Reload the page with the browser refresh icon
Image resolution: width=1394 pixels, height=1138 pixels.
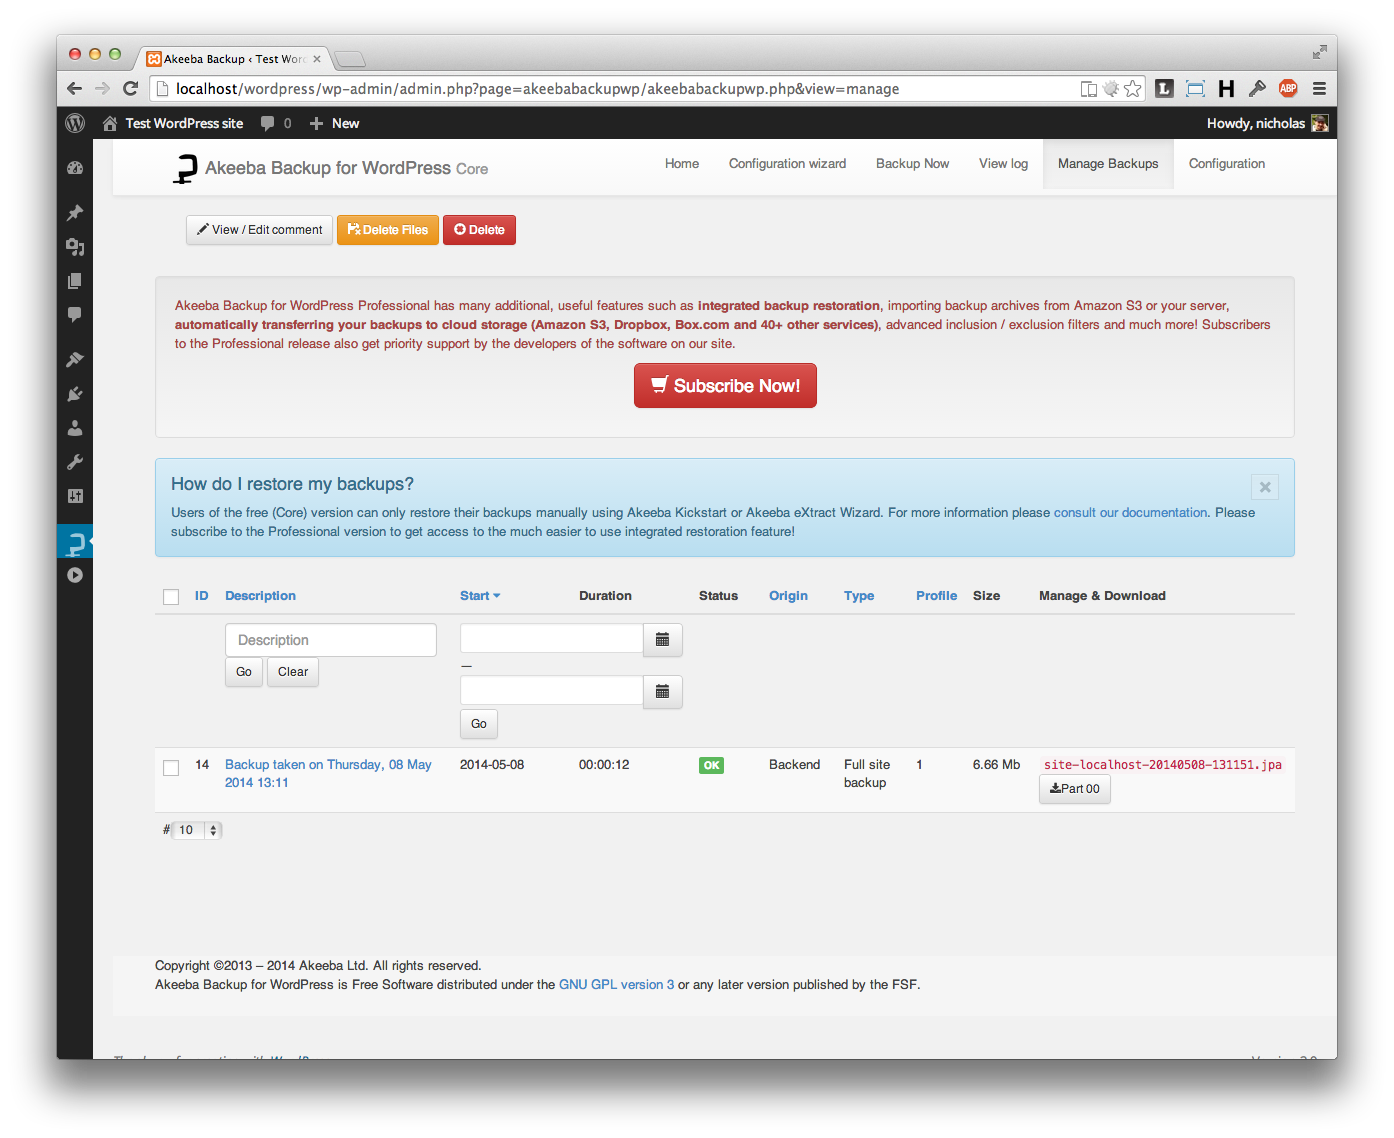(x=130, y=89)
